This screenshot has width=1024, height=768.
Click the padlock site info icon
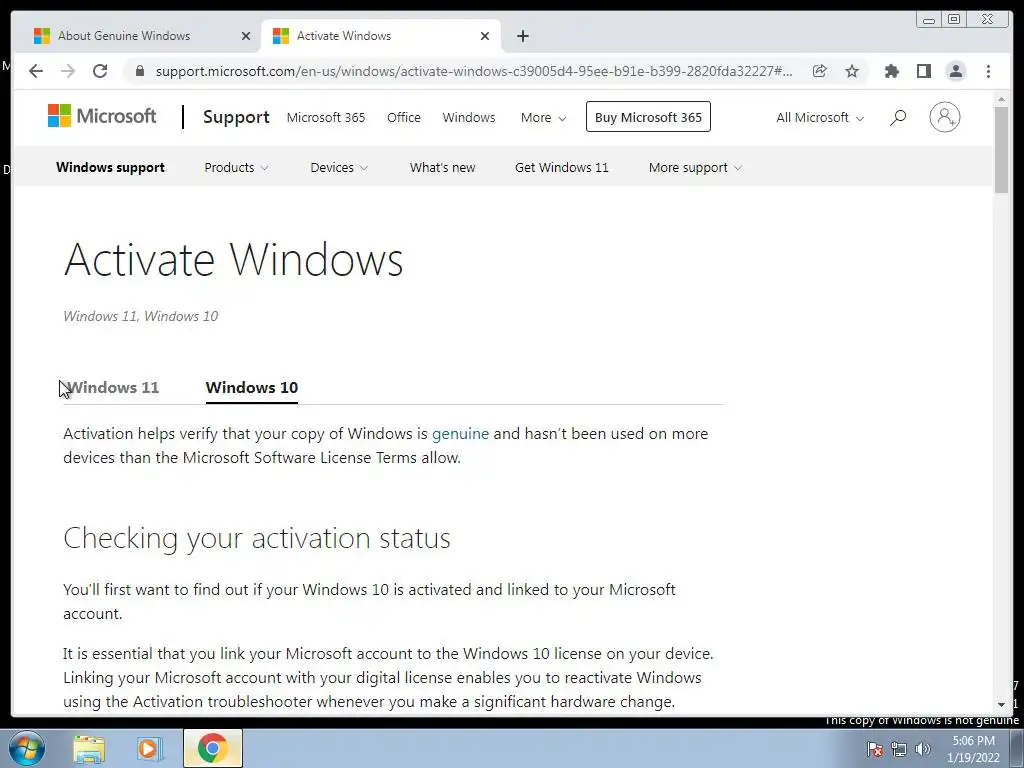(139, 71)
